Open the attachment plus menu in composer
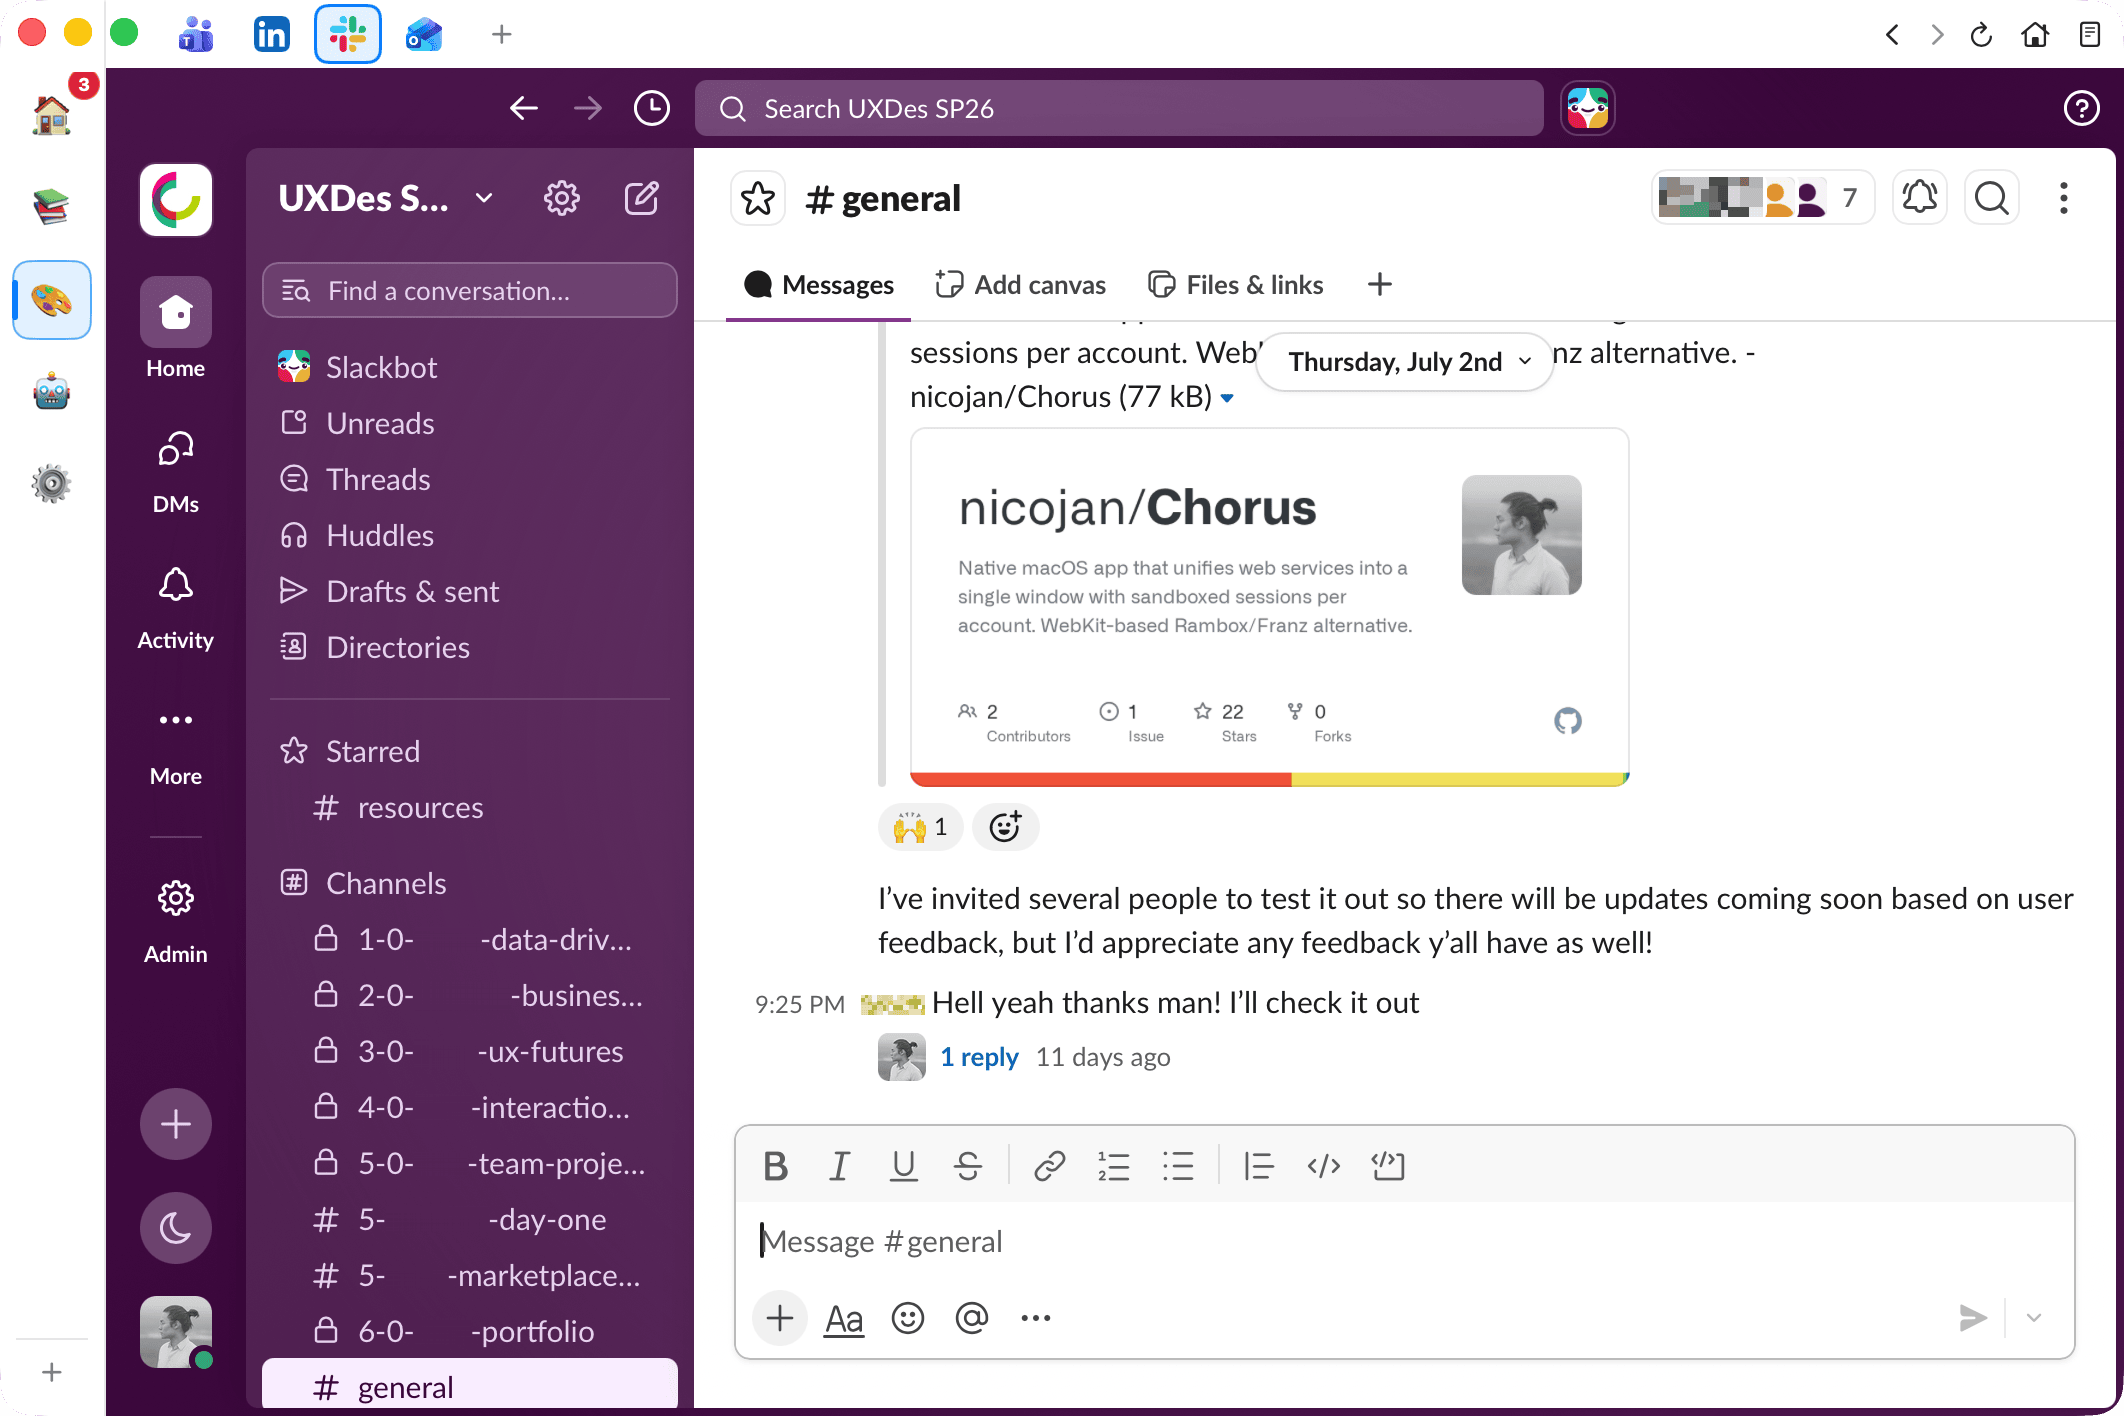The height and width of the screenshot is (1416, 2124). 780,1318
